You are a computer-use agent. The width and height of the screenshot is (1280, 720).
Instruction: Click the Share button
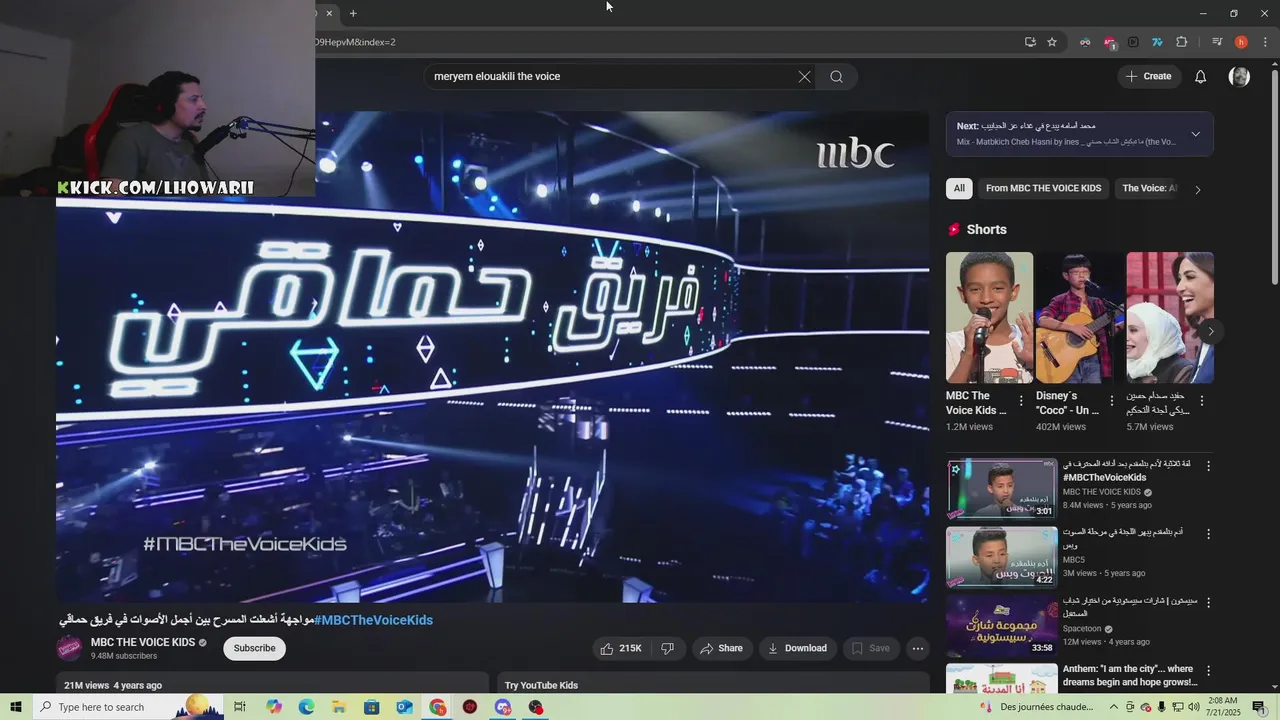coord(721,648)
